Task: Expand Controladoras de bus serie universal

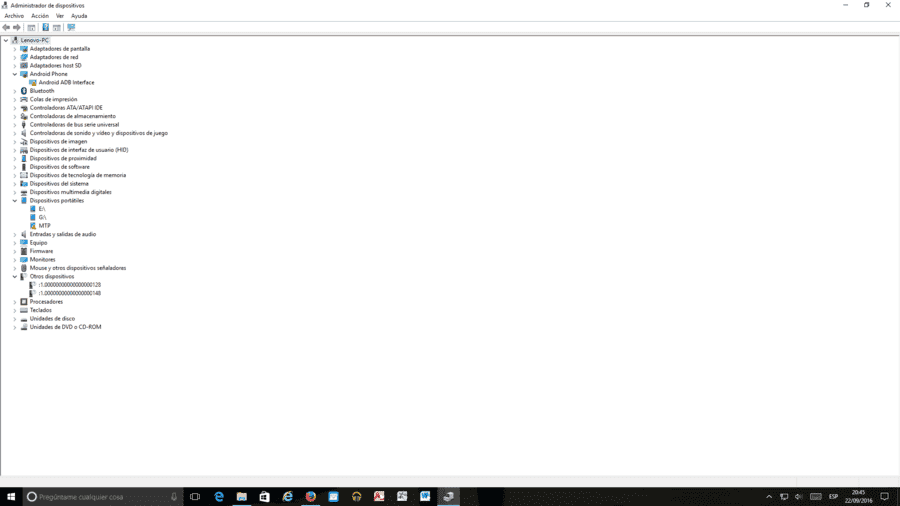Action: [15, 124]
